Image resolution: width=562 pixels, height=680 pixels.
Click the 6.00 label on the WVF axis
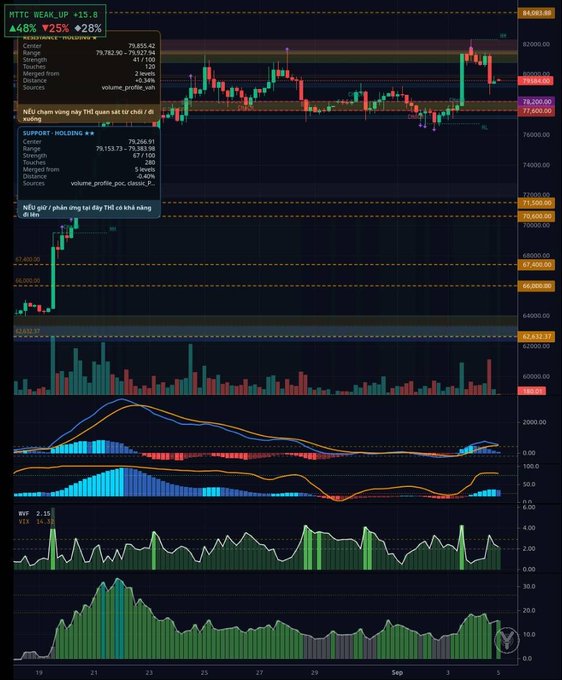(529, 507)
